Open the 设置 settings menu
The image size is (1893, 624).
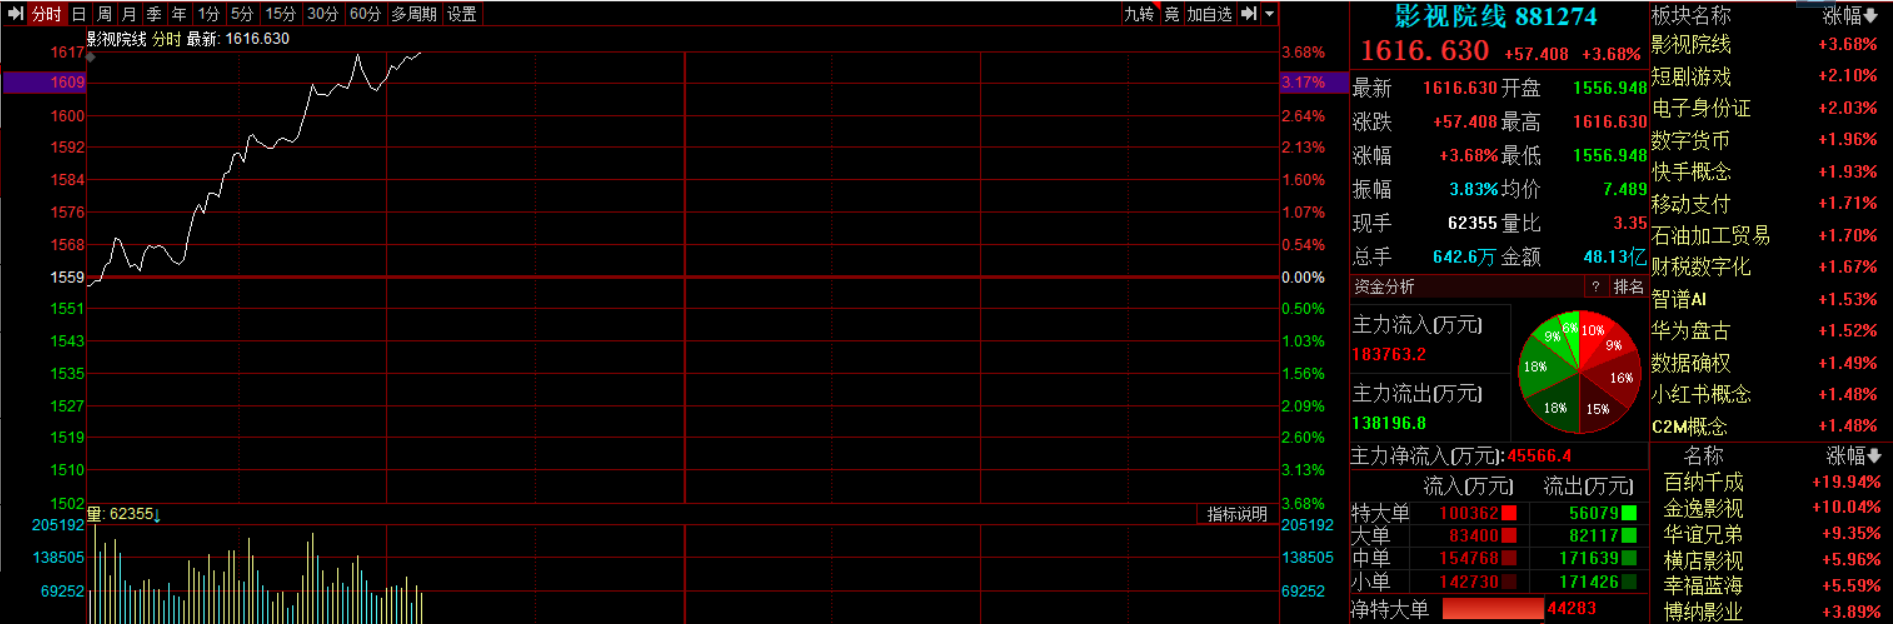pyautogui.click(x=462, y=14)
